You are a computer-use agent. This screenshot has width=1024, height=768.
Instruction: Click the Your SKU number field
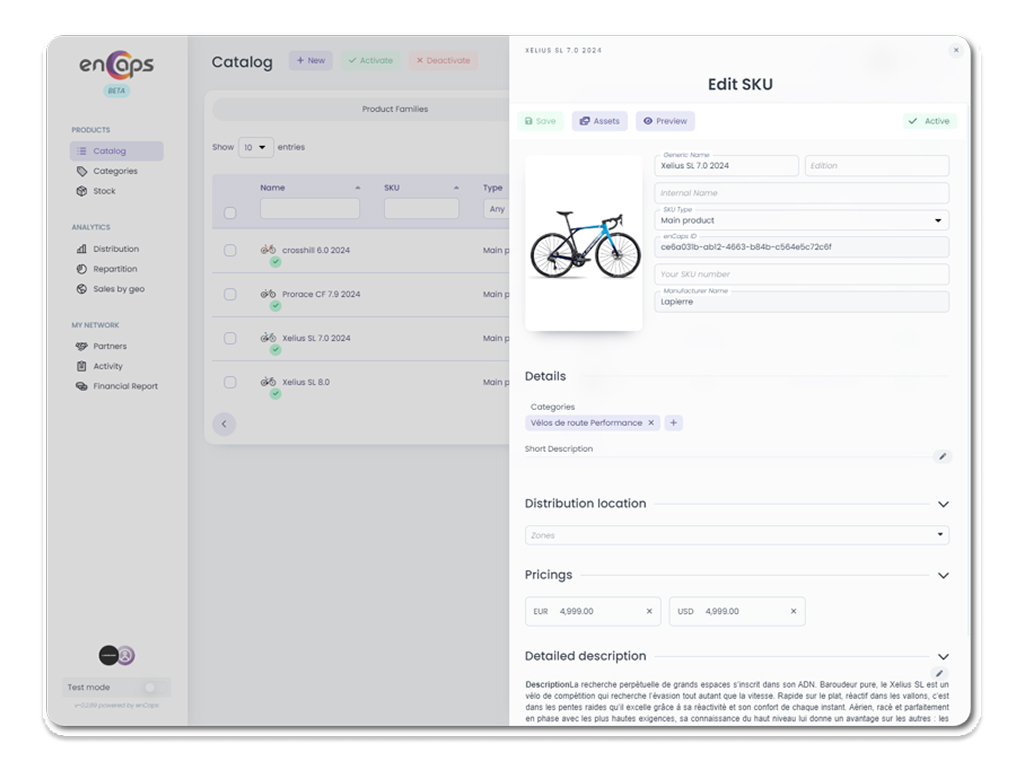tap(801, 274)
